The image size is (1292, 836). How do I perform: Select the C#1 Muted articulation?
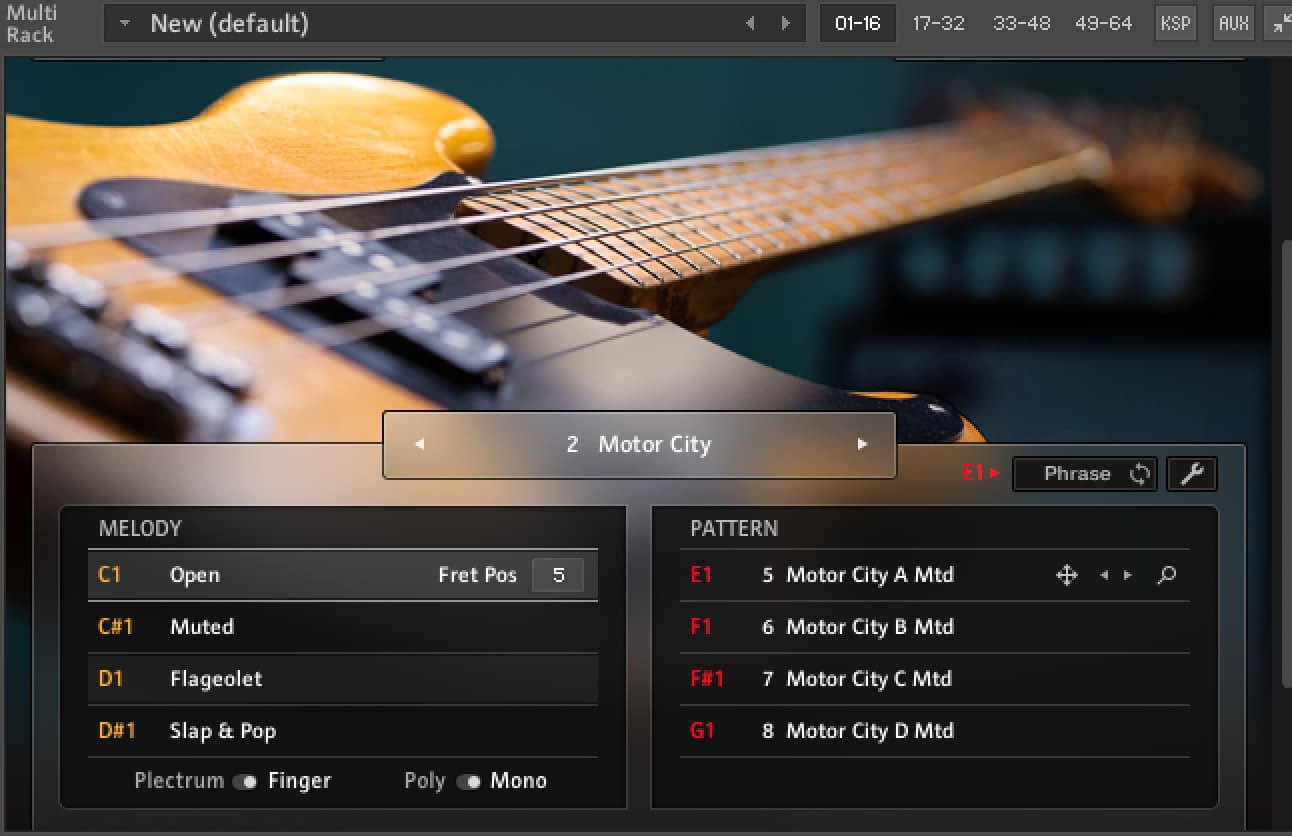click(x=343, y=627)
